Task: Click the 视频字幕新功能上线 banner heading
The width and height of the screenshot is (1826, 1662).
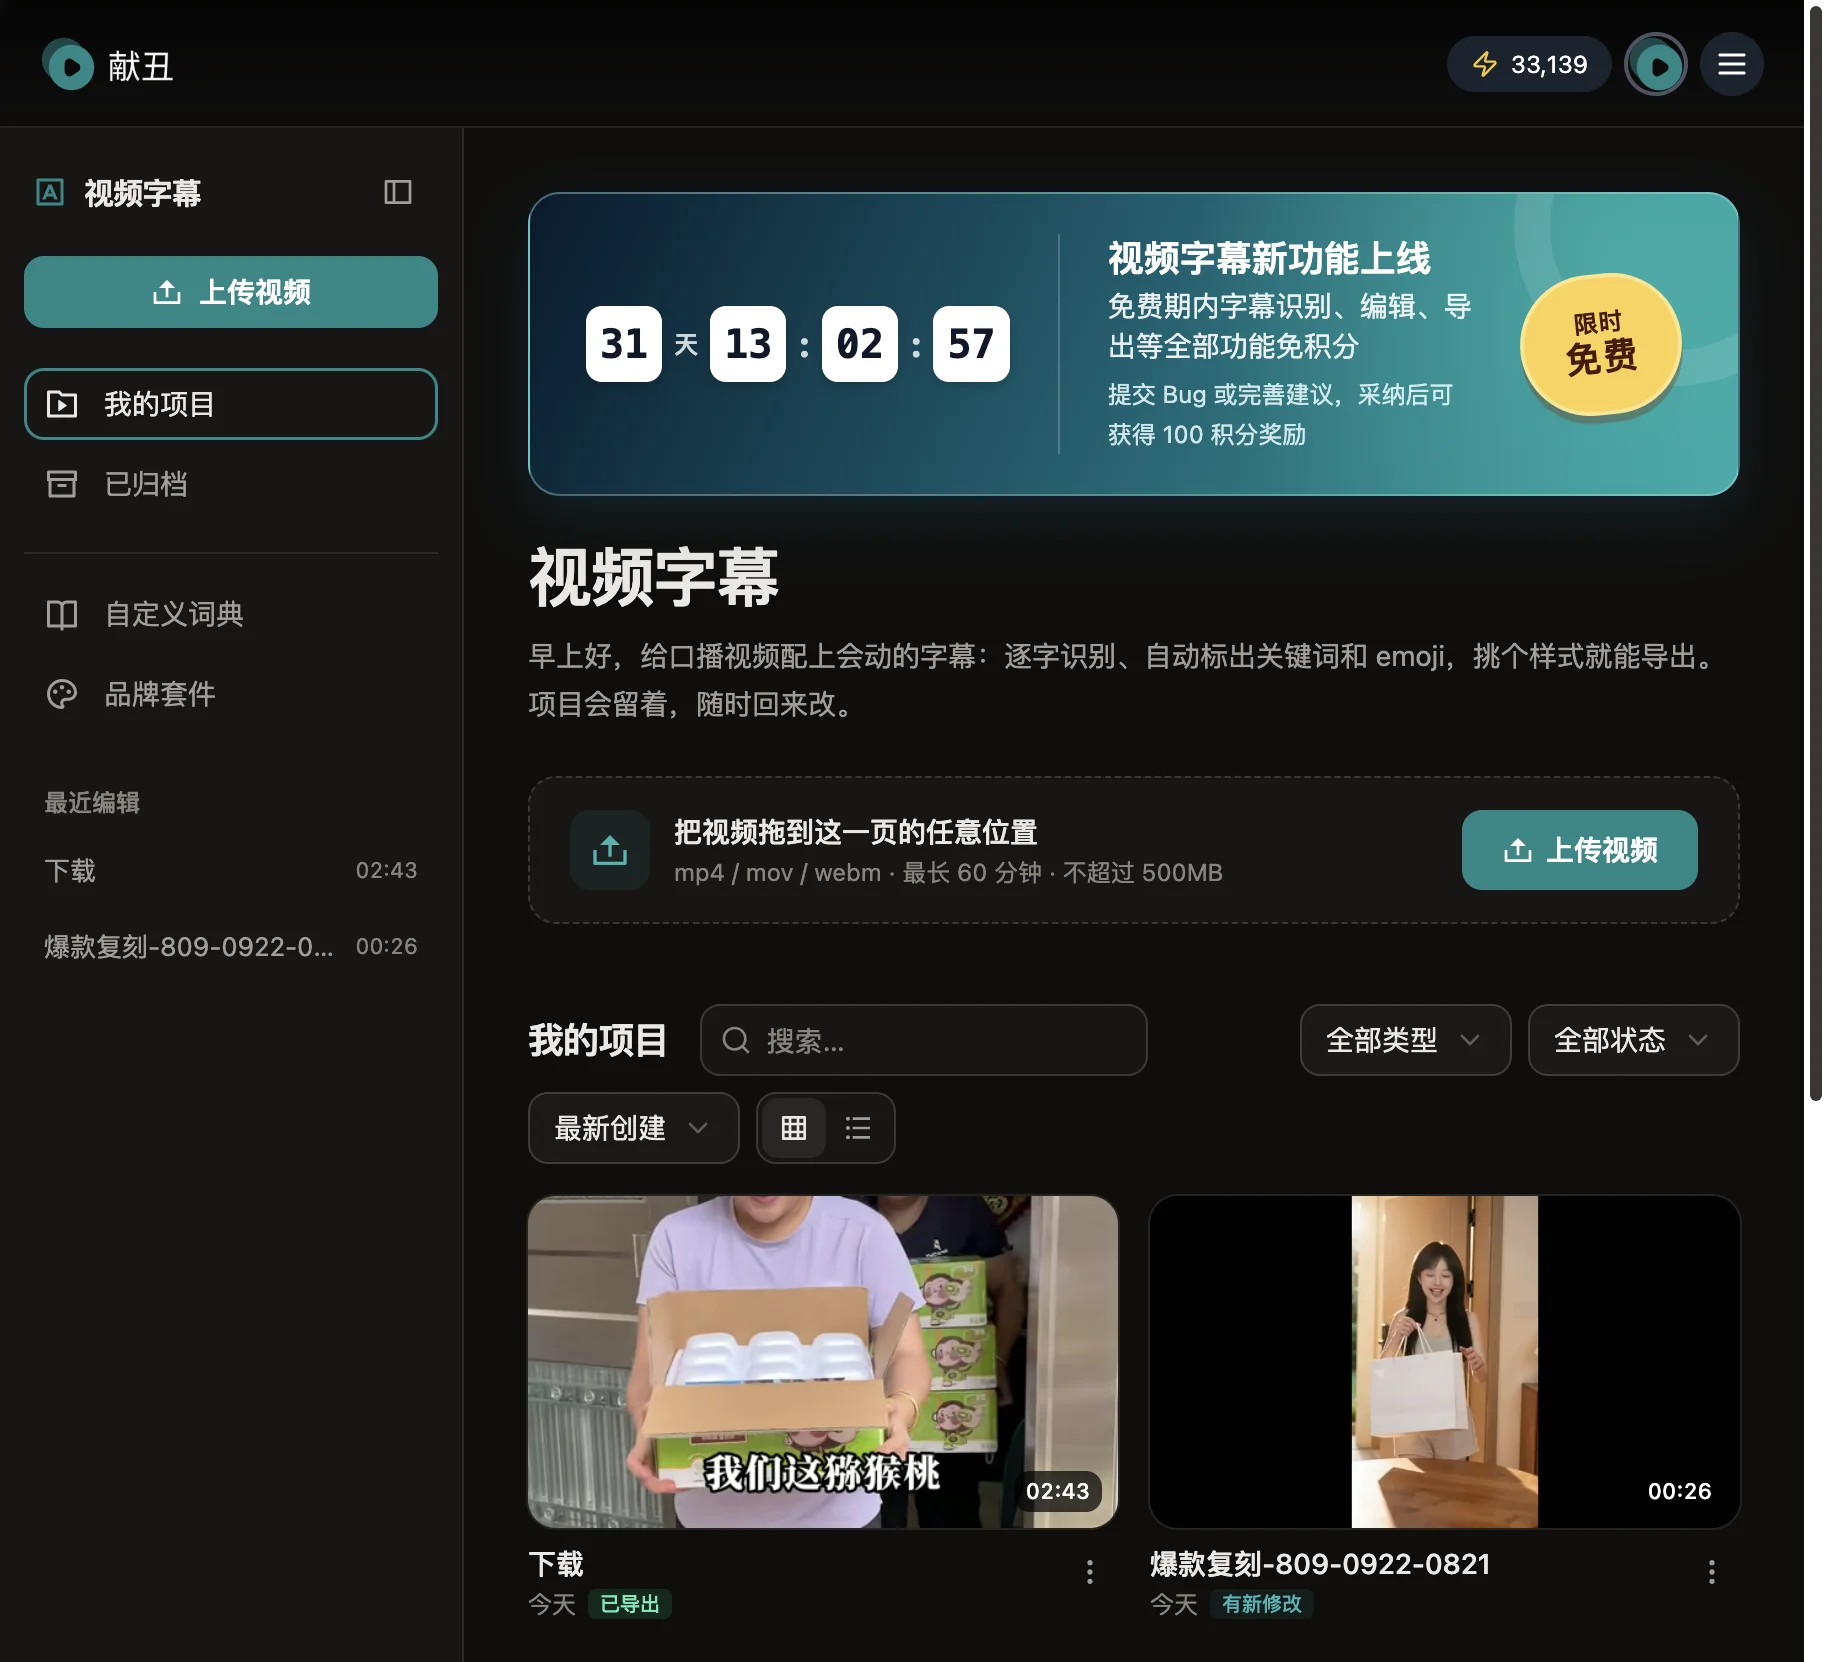Action: pyautogui.click(x=1269, y=258)
